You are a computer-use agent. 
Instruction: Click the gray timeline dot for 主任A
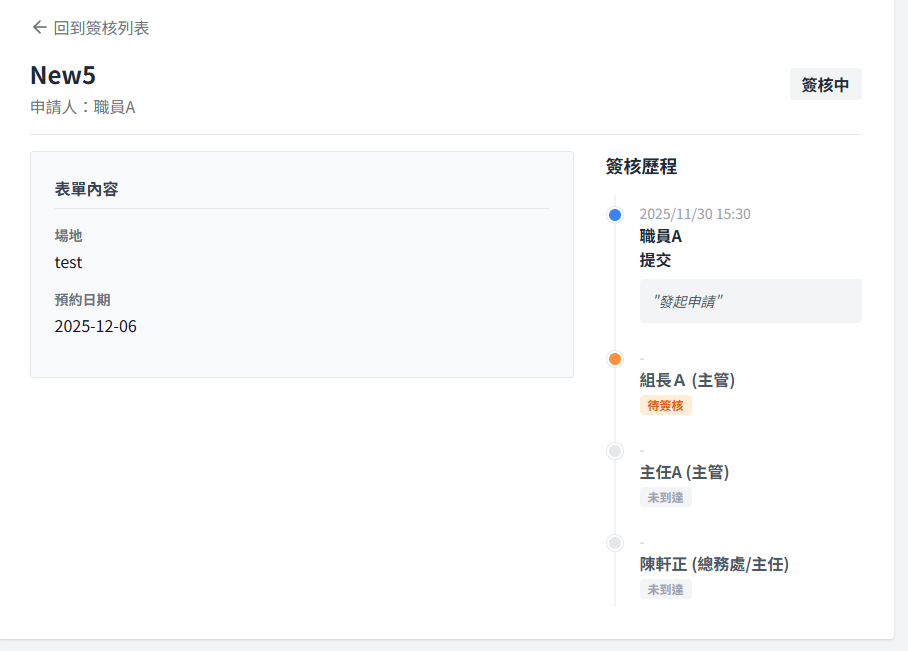pos(615,451)
